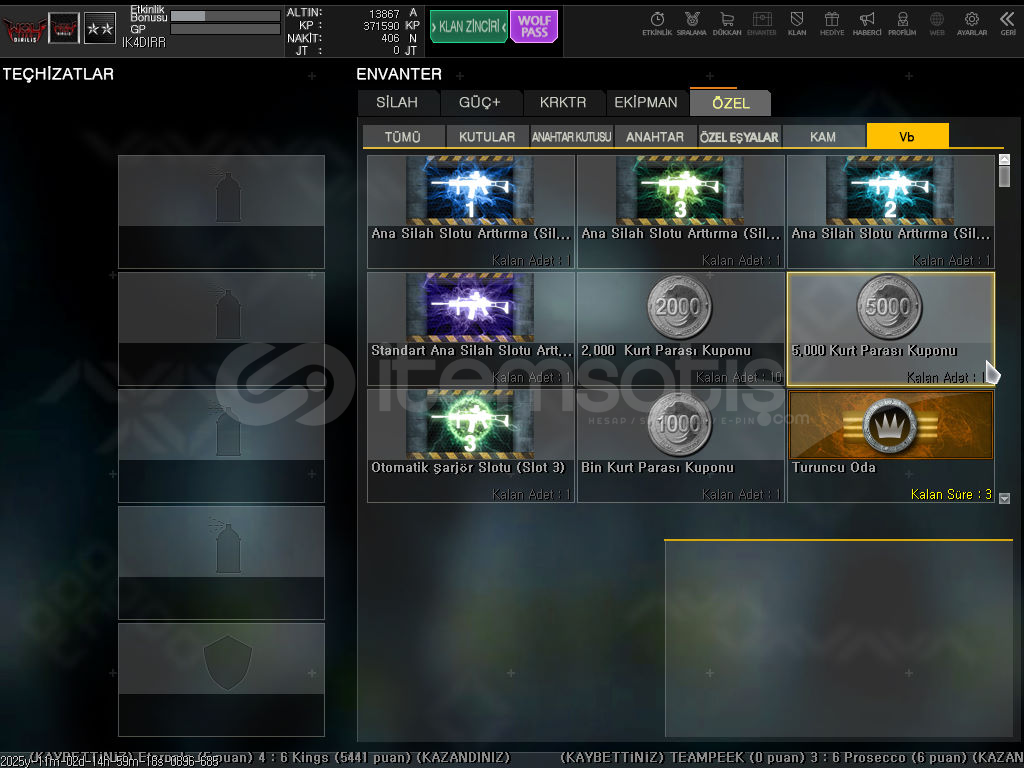Select the slot 2 main weapon item
The image size is (1024, 768).
[x=891, y=212]
